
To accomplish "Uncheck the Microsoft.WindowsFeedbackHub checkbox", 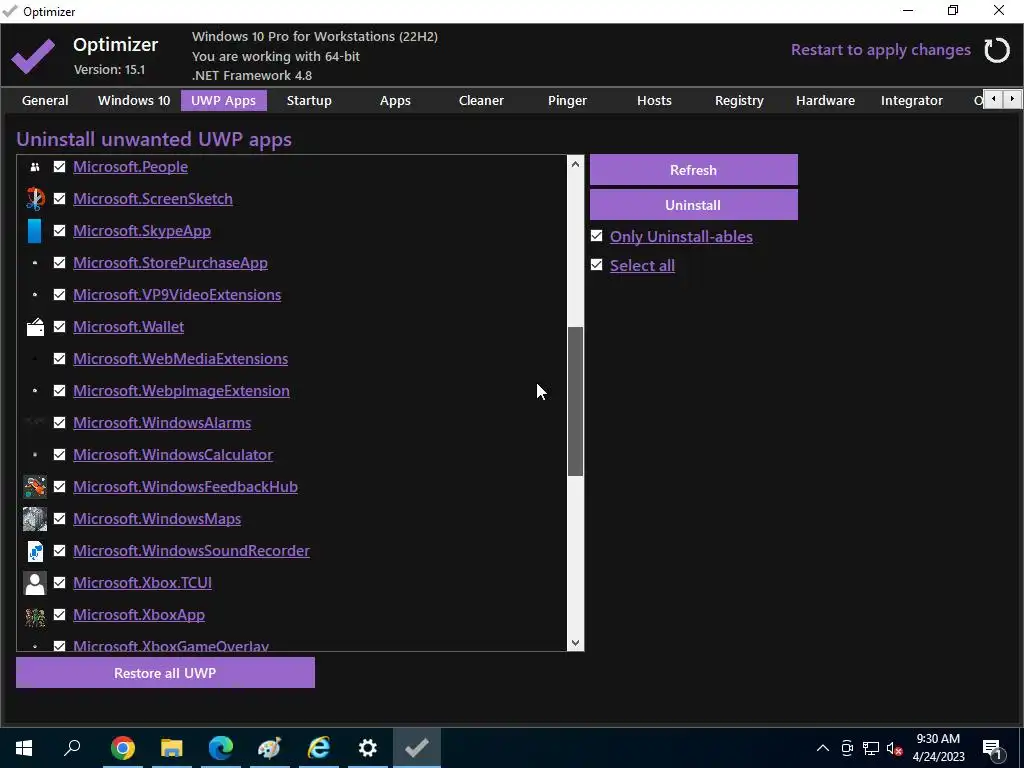I will (x=59, y=487).
